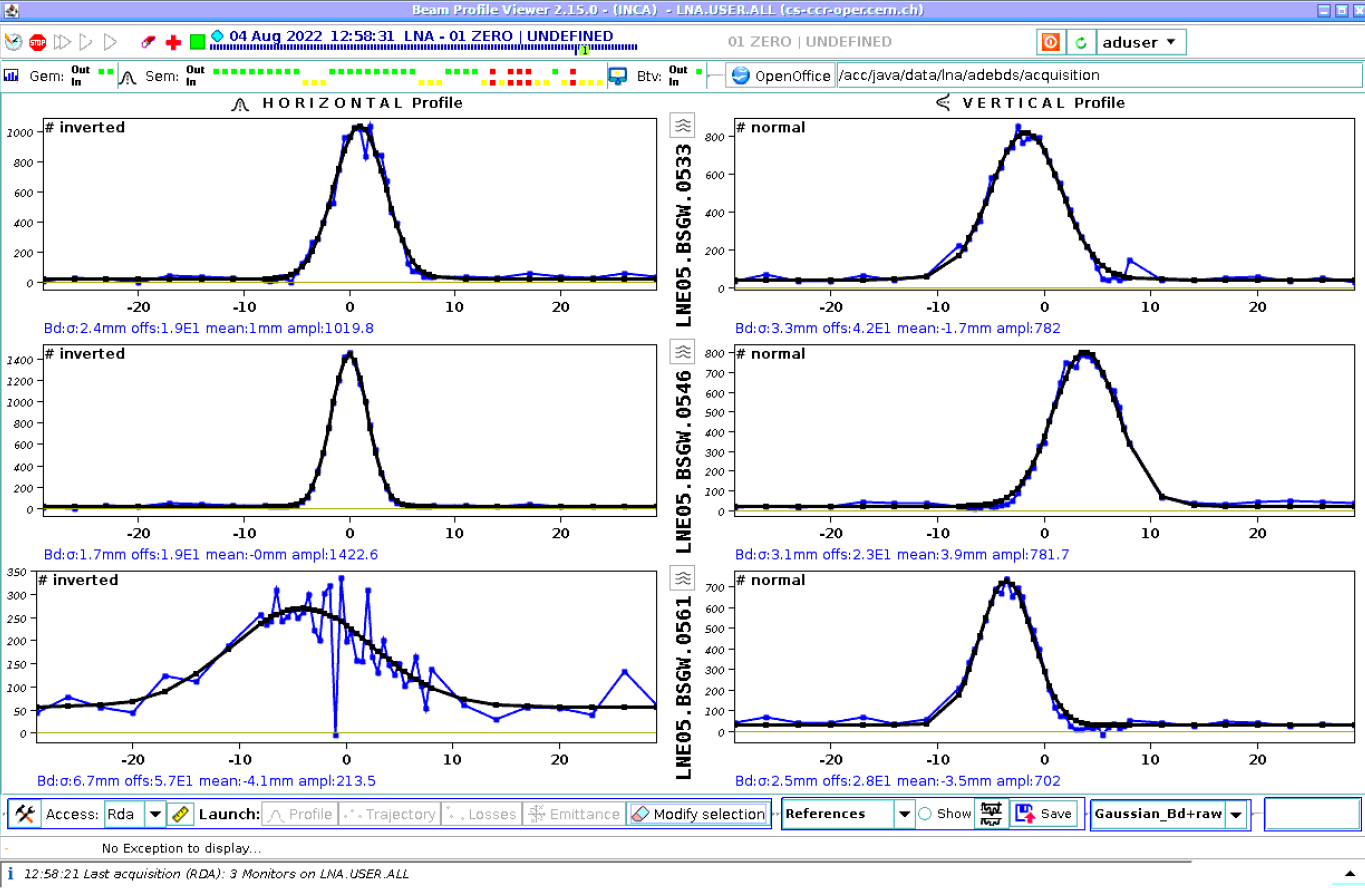Click the reference waveform settings icon

coord(991,814)
